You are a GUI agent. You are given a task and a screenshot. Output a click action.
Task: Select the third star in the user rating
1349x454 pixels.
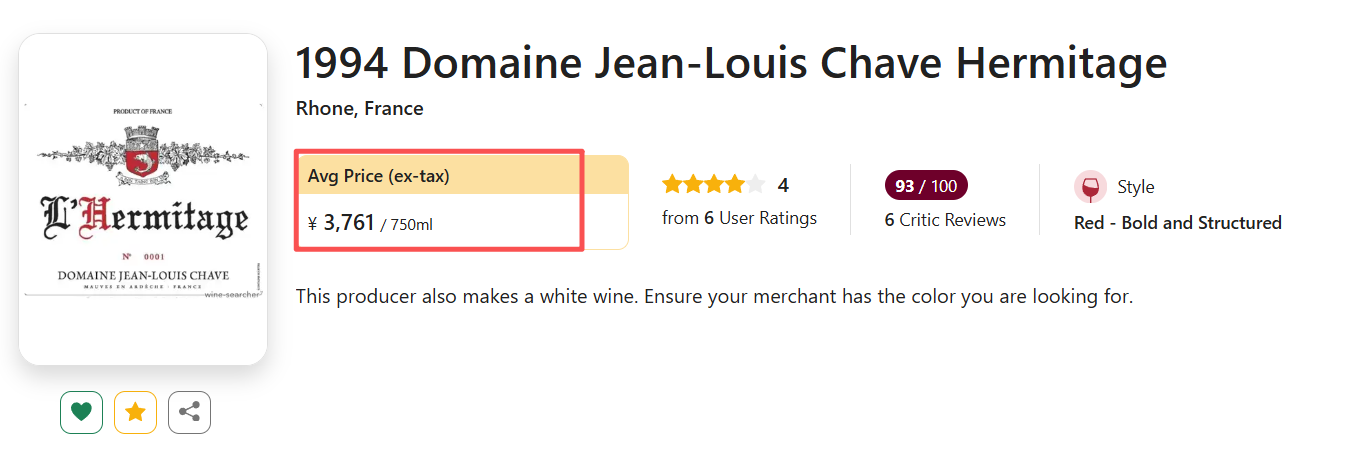coord(713,184)
